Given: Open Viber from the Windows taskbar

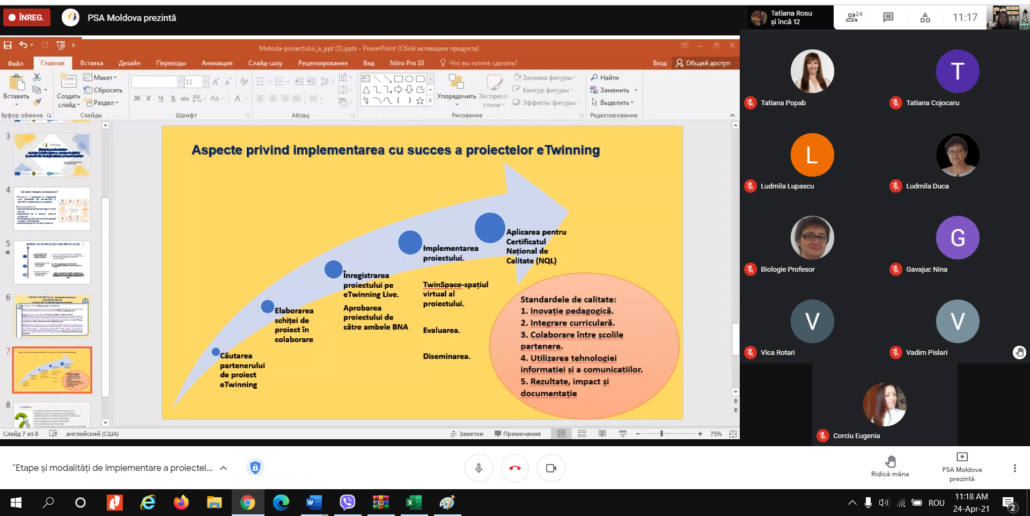Looking at the screenshot, I should coord(347,502).
